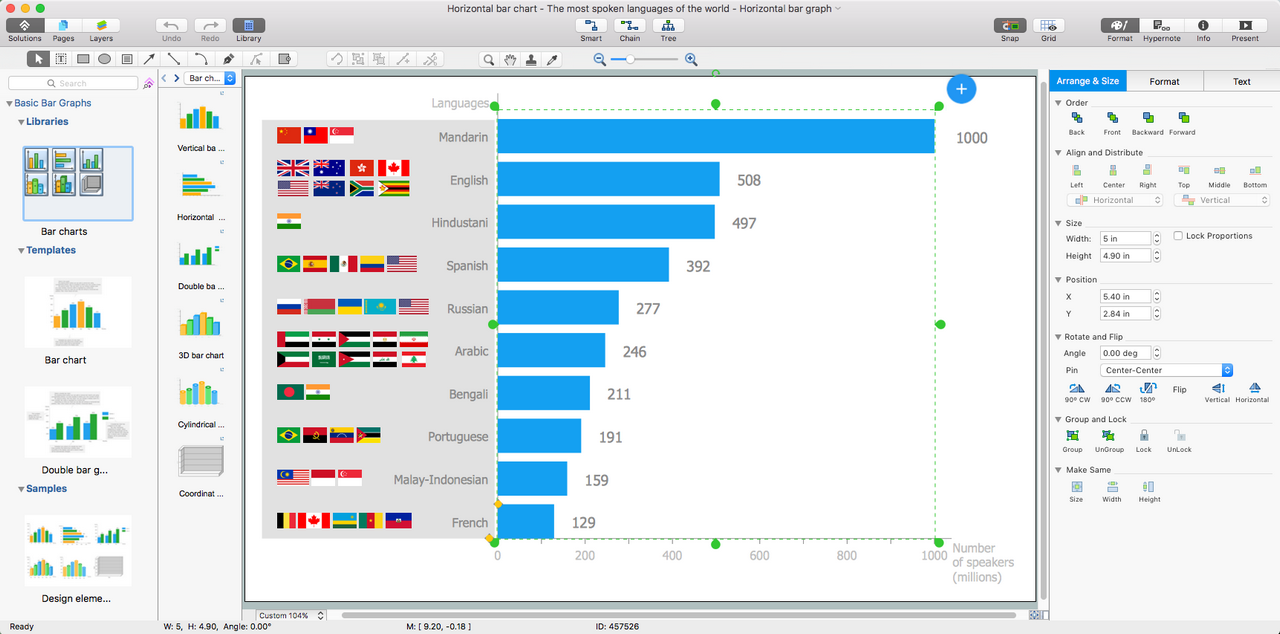Click the Width input field
This screenshot has width=1280, height=634.
pos(1125,239)
